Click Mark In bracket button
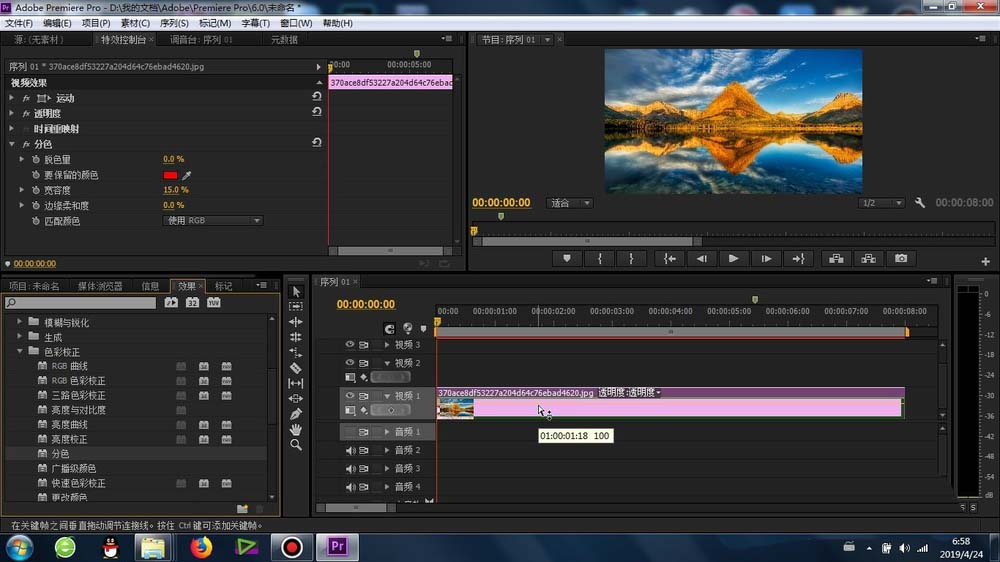Image resolution: width=1000 pixels, height=562 pixels. (599, 258)
